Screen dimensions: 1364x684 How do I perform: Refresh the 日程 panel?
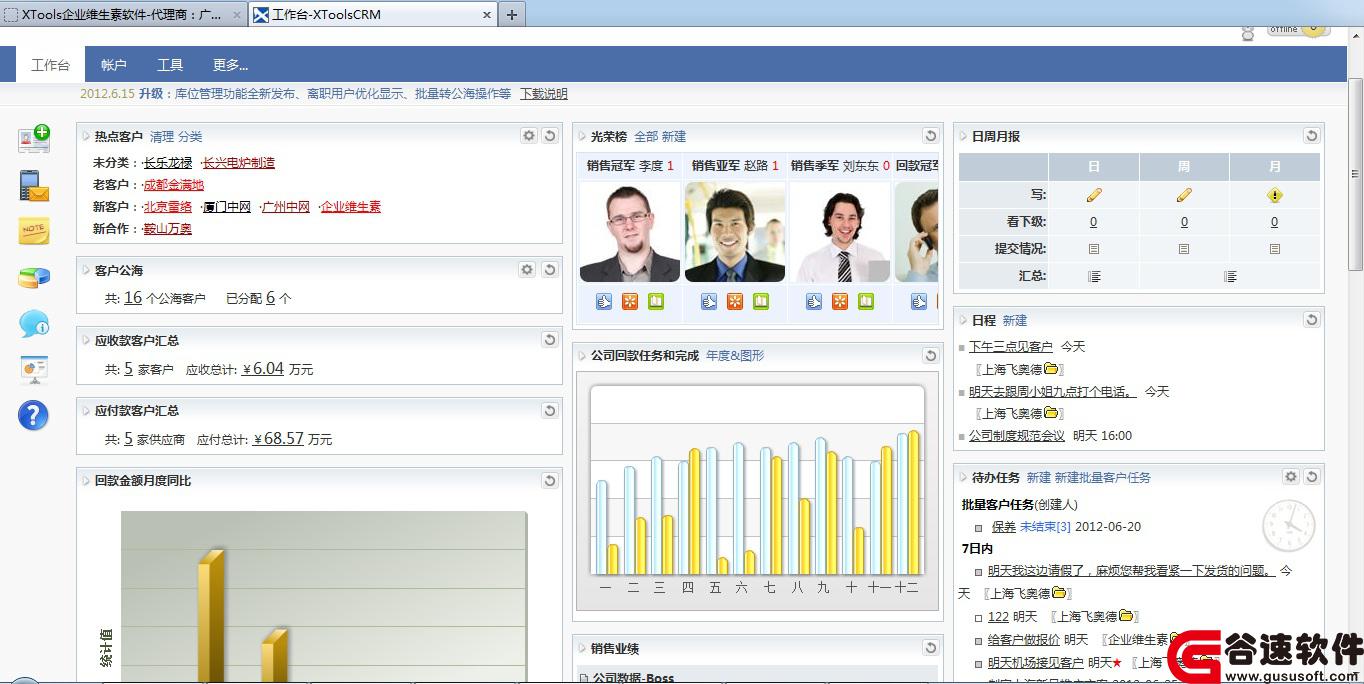(x=1311, y=320)
